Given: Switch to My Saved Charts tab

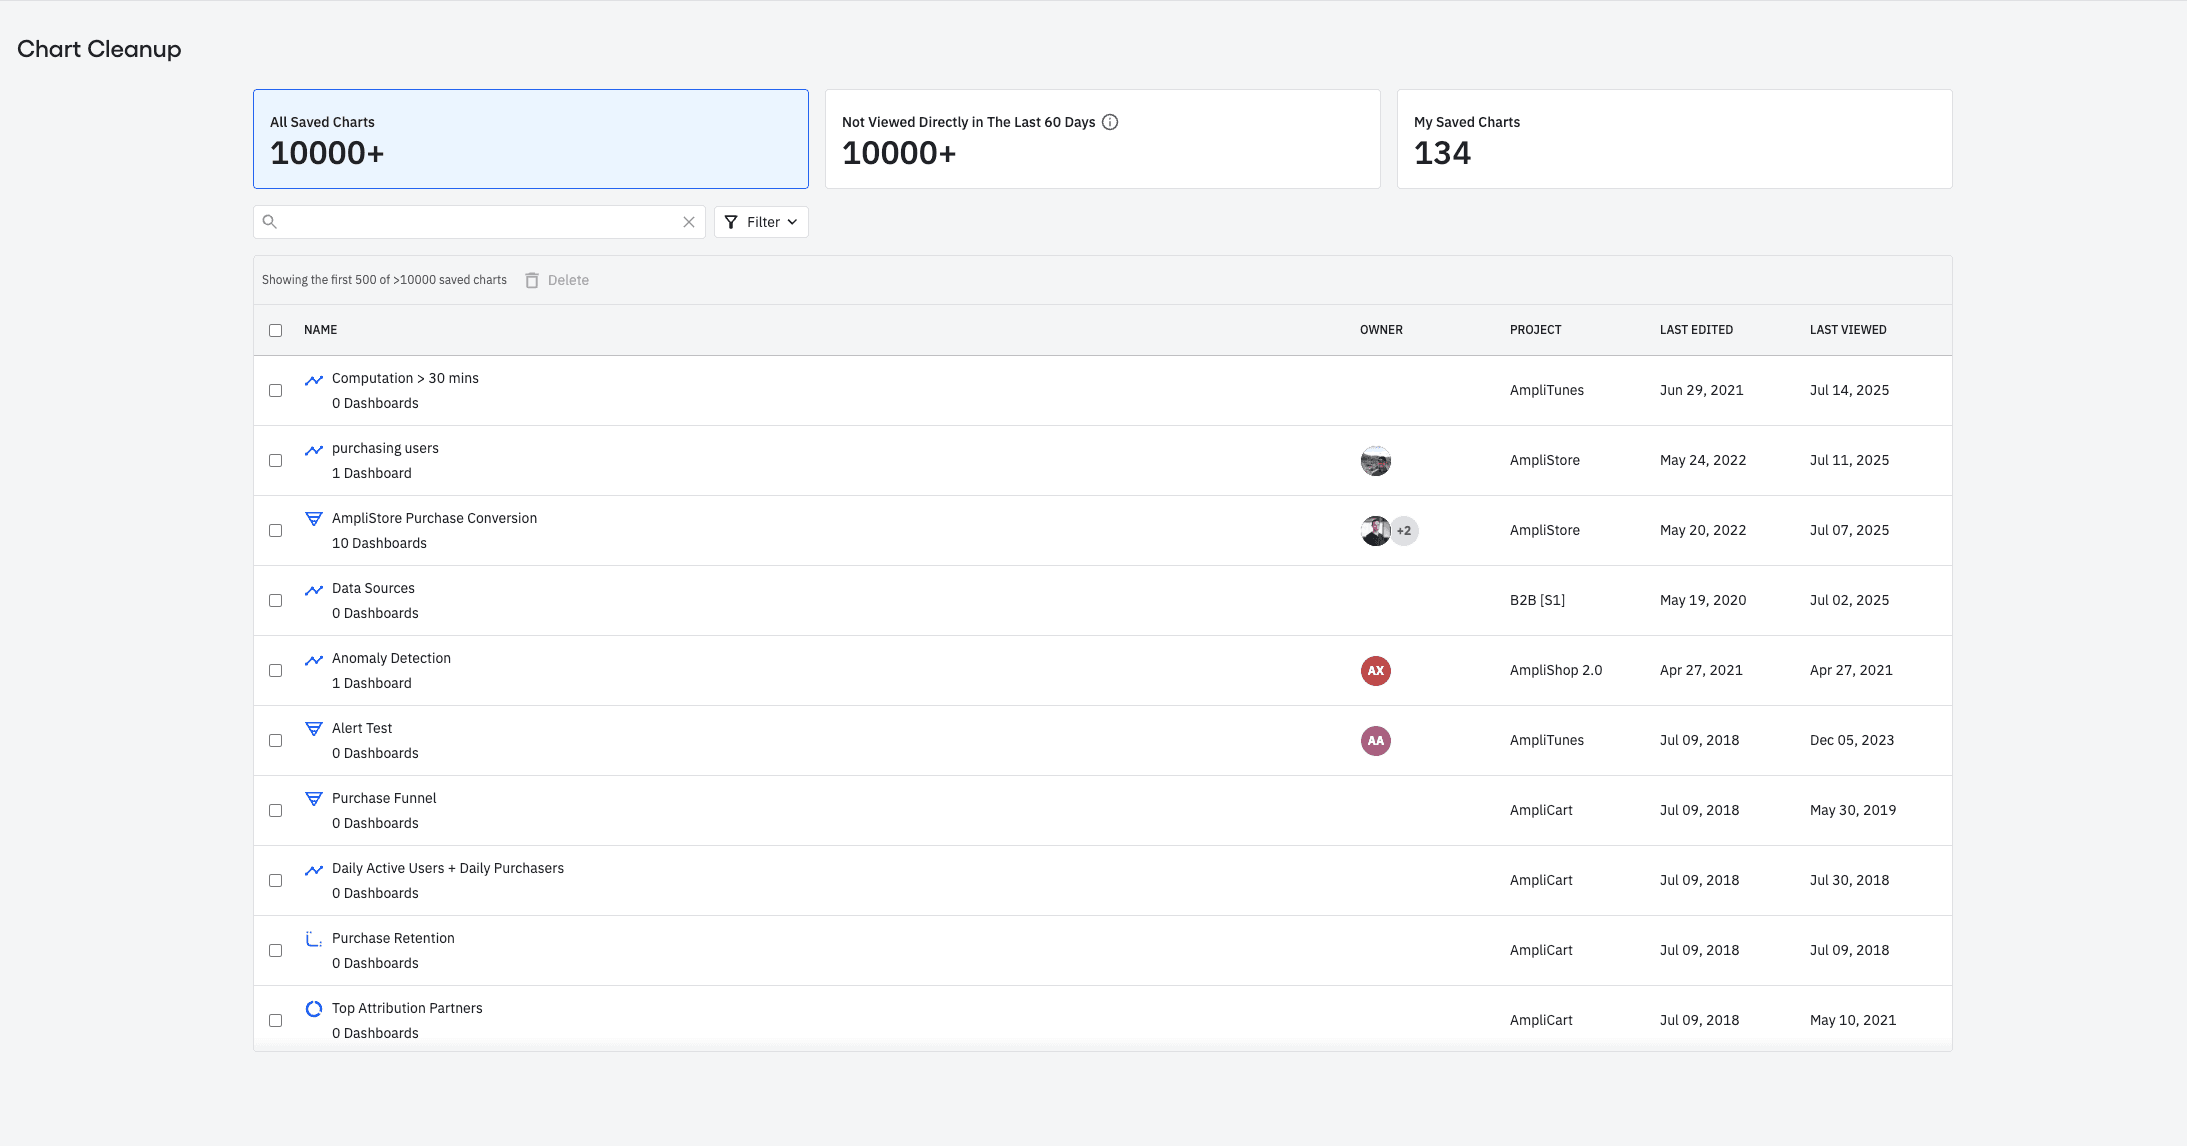Looking at the screenshot, I should tap(1674, 139).
